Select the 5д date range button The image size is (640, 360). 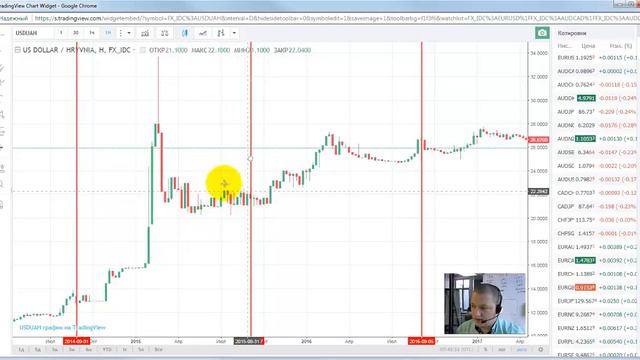point(38,350)
